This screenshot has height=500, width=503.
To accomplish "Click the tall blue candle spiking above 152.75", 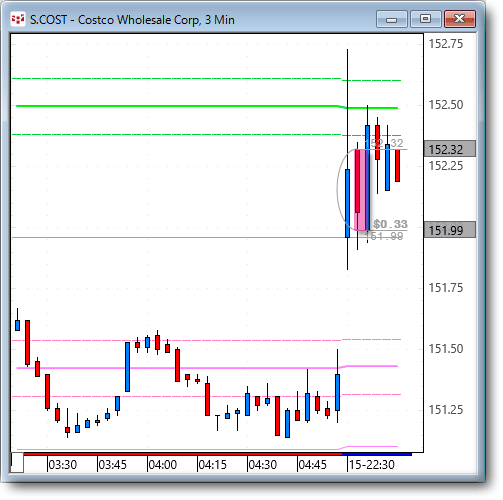I will (x=347, y=203).
